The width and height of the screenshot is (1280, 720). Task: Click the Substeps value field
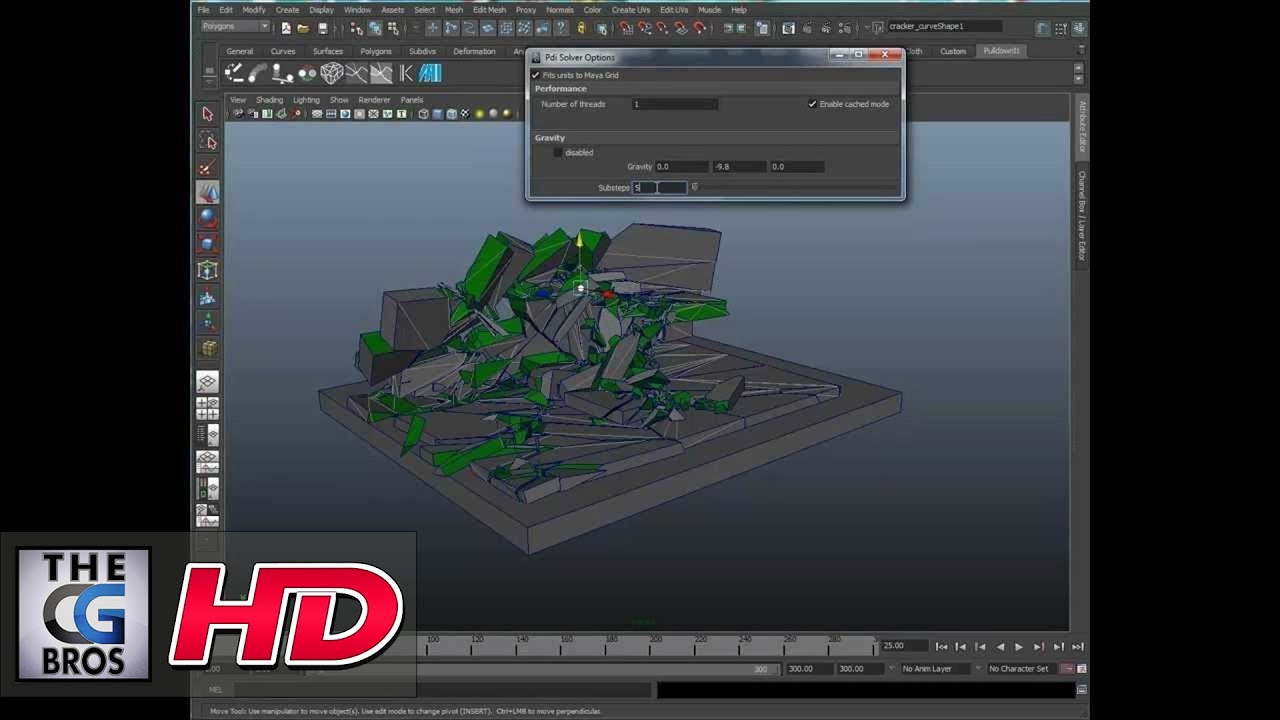(x=660, y=187)
